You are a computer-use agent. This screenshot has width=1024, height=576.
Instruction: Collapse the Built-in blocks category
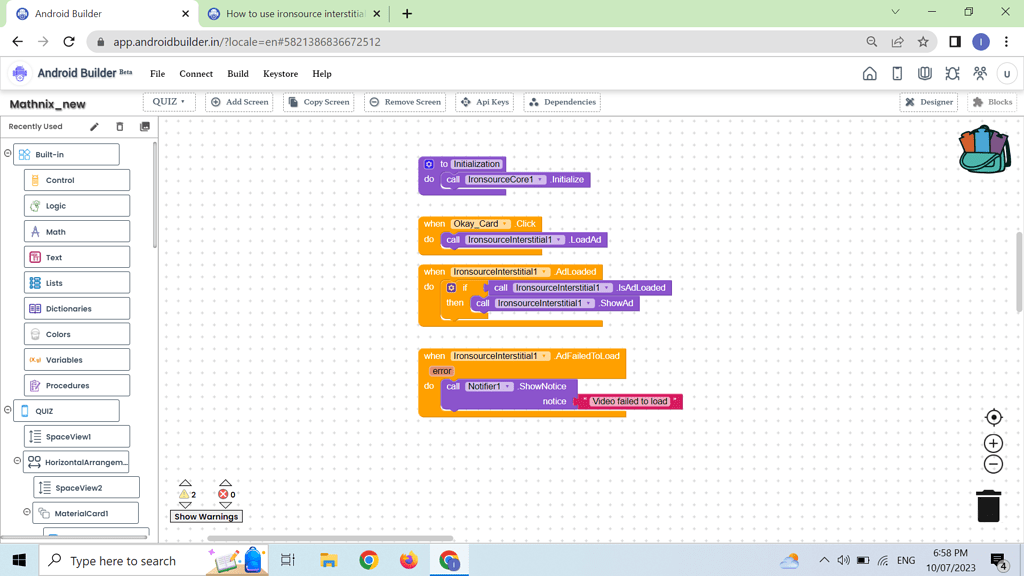click(7, 153)
